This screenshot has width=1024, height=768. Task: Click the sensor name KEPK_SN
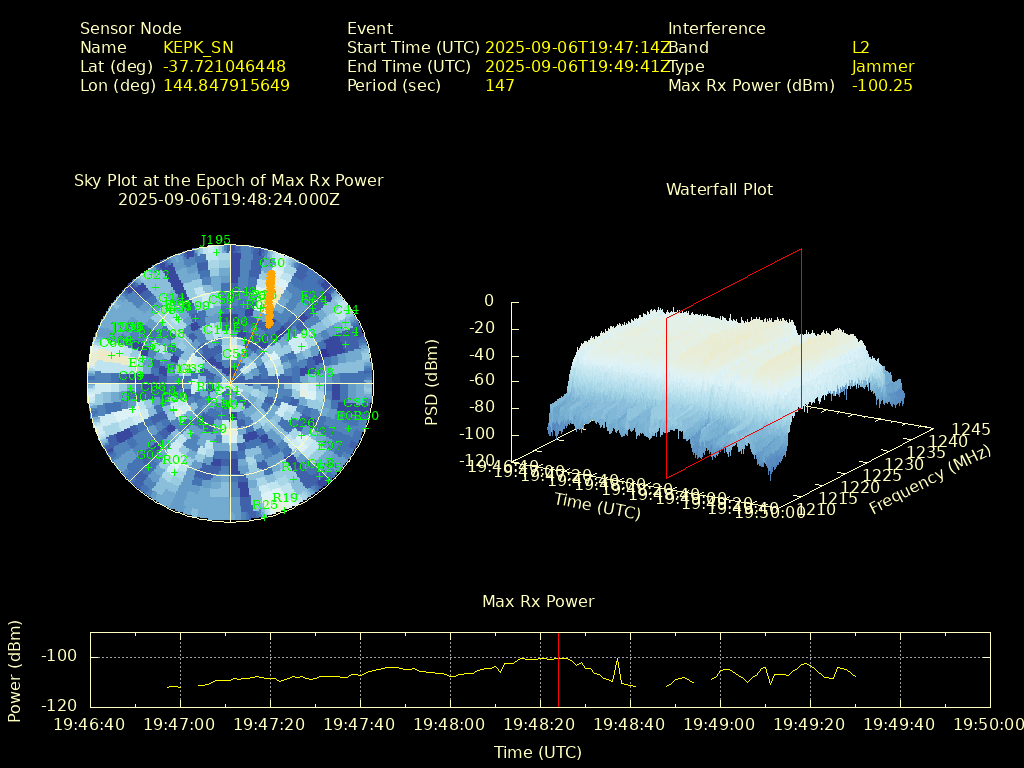(x=198, y=47)
